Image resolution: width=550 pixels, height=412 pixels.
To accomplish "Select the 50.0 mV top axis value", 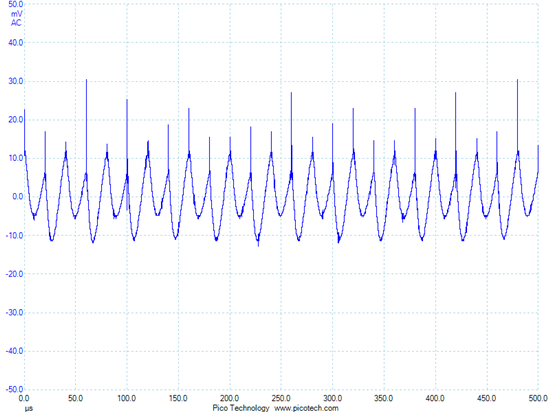I will coord(15,5).
